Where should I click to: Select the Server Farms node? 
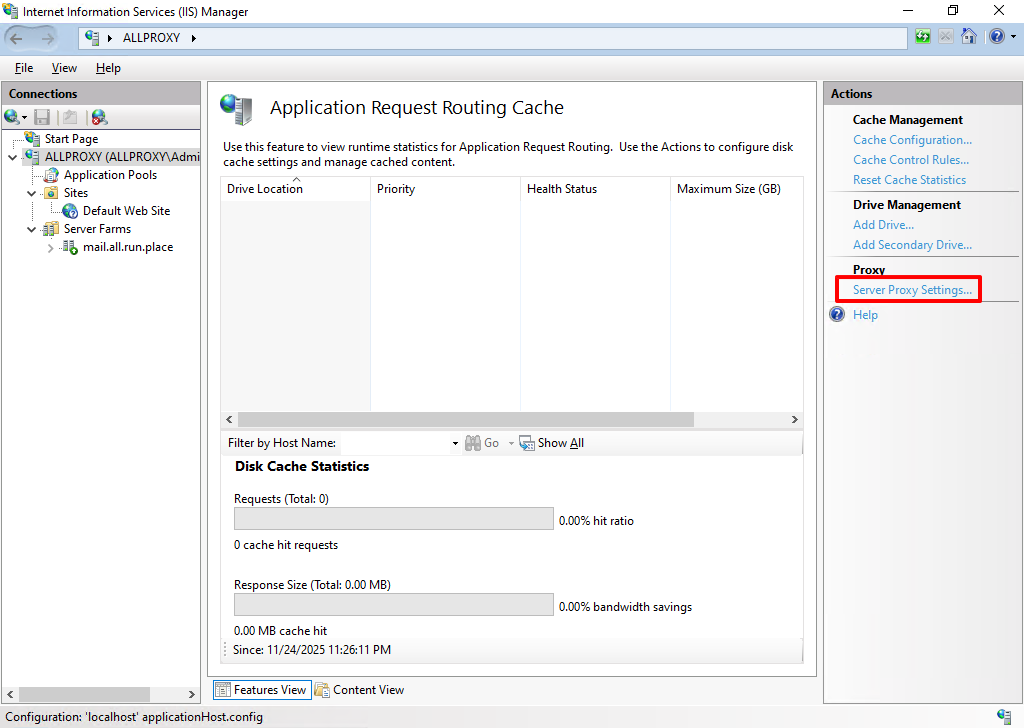click(x=97, y=229)
